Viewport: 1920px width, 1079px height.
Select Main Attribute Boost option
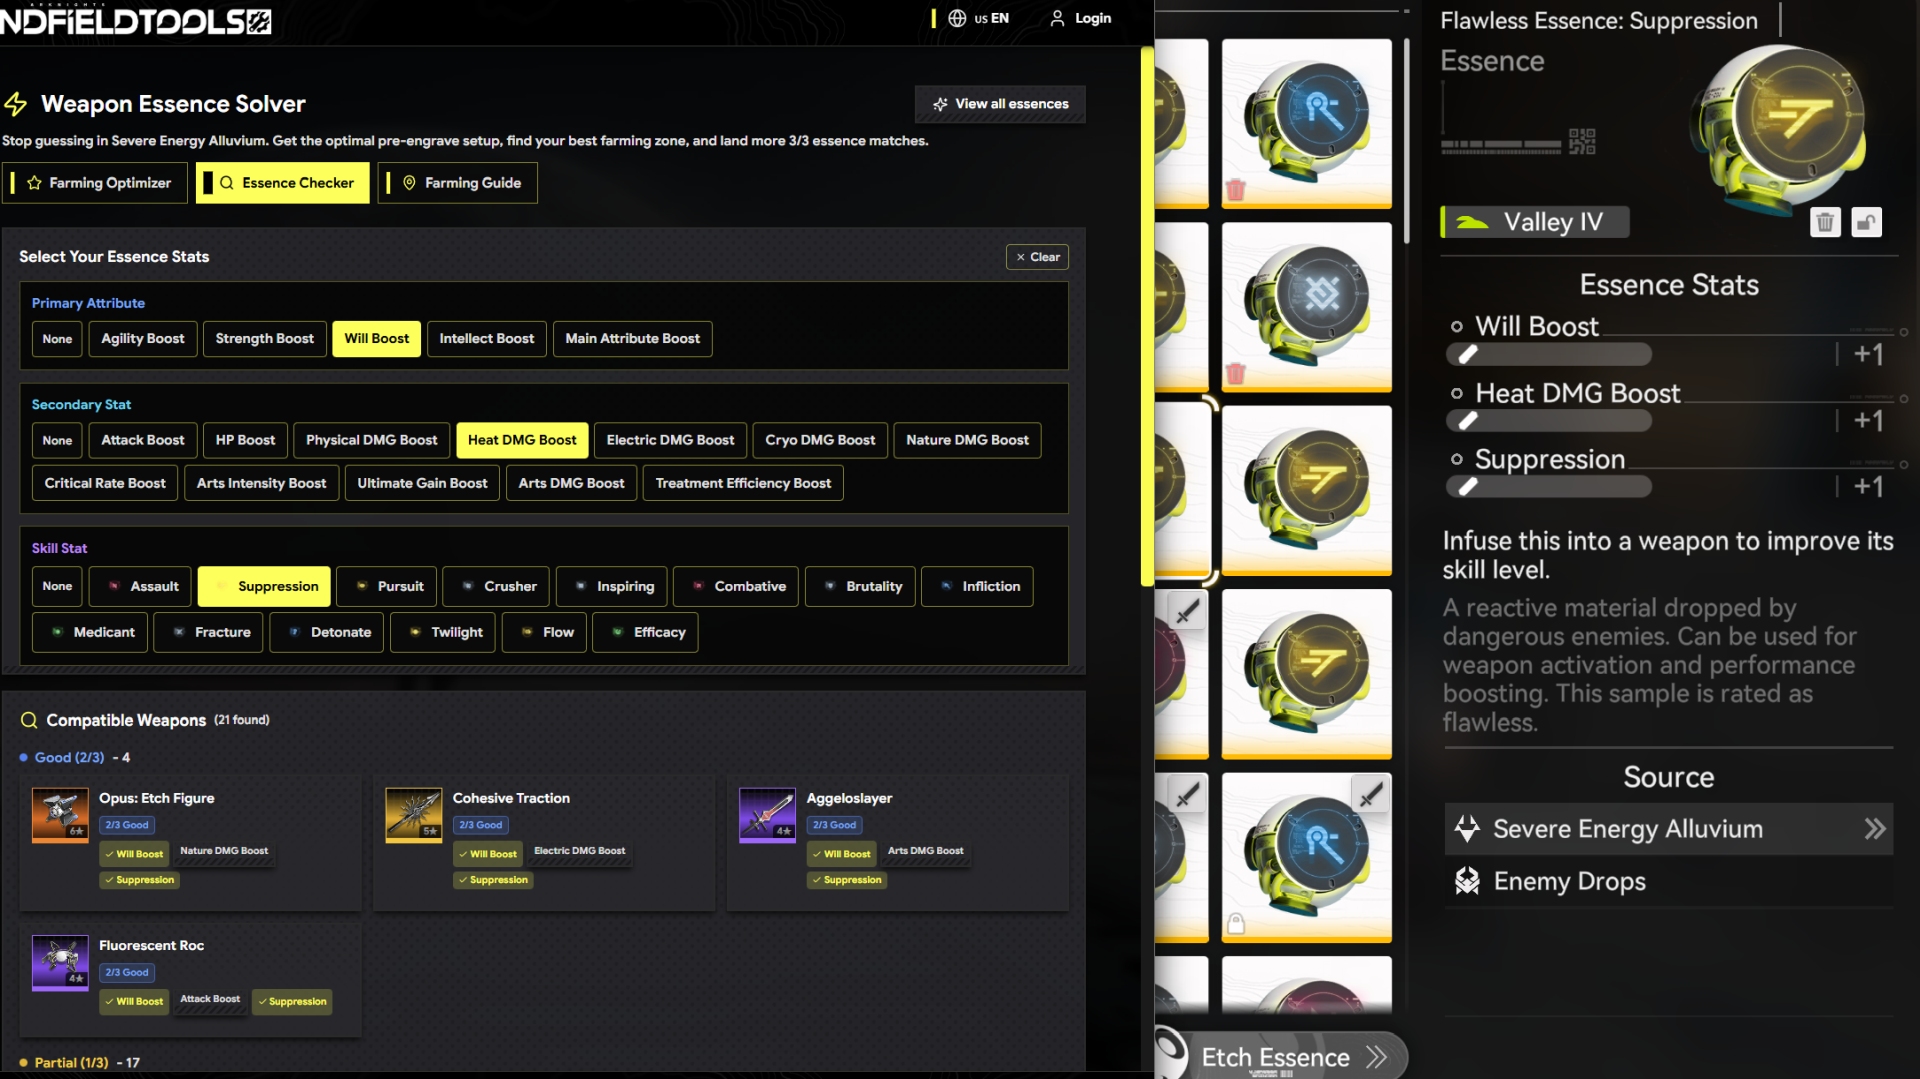(633, 339)
